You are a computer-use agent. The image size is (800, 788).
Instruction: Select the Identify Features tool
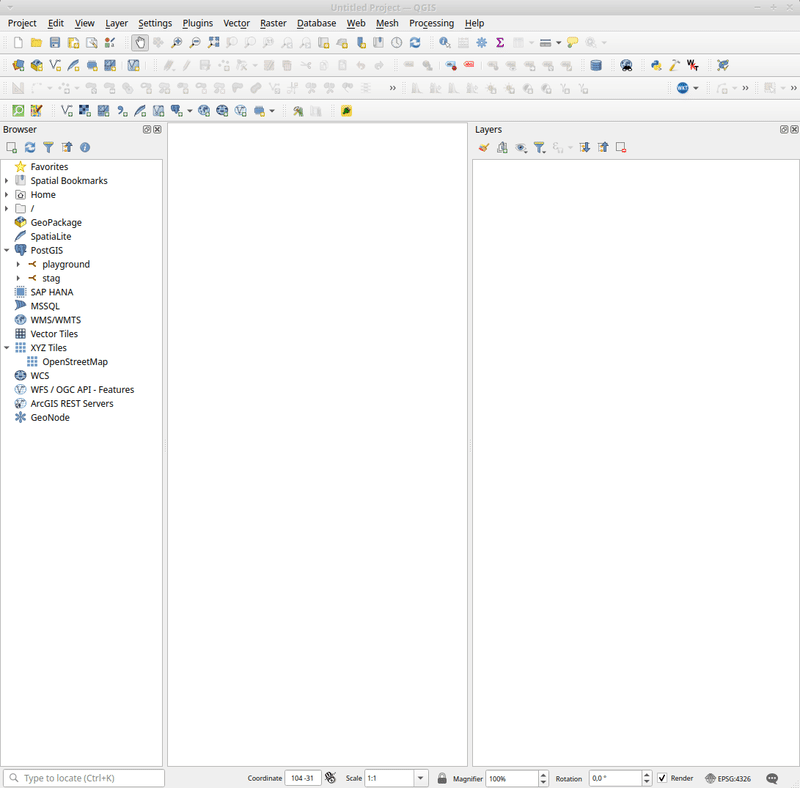[x=445, y=43]
